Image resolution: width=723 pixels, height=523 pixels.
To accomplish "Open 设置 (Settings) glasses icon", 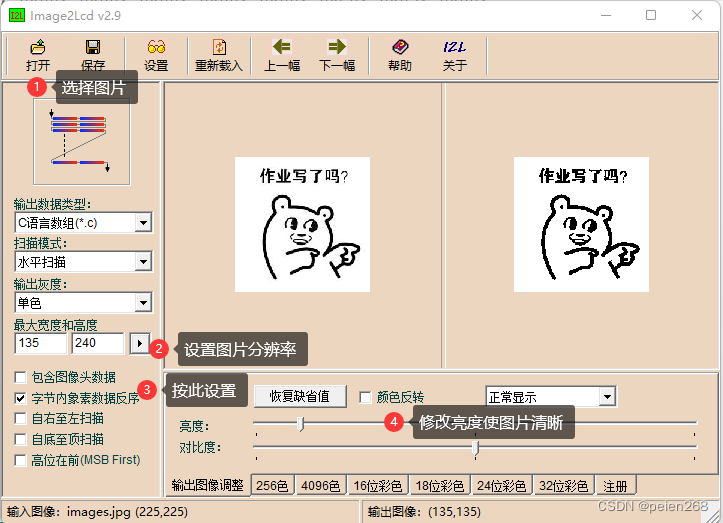I will pyautogui.click(x=156, y=47).
